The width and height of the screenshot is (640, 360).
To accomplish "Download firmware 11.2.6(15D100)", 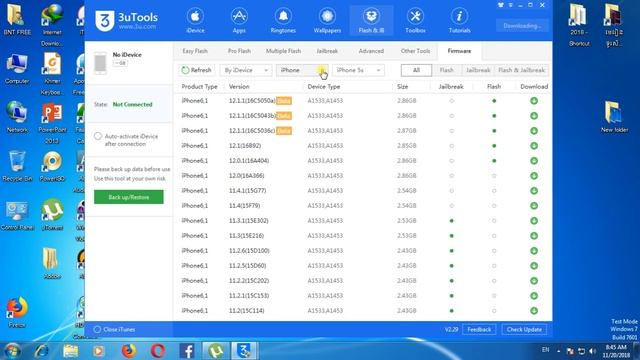I will click(534, 251).
